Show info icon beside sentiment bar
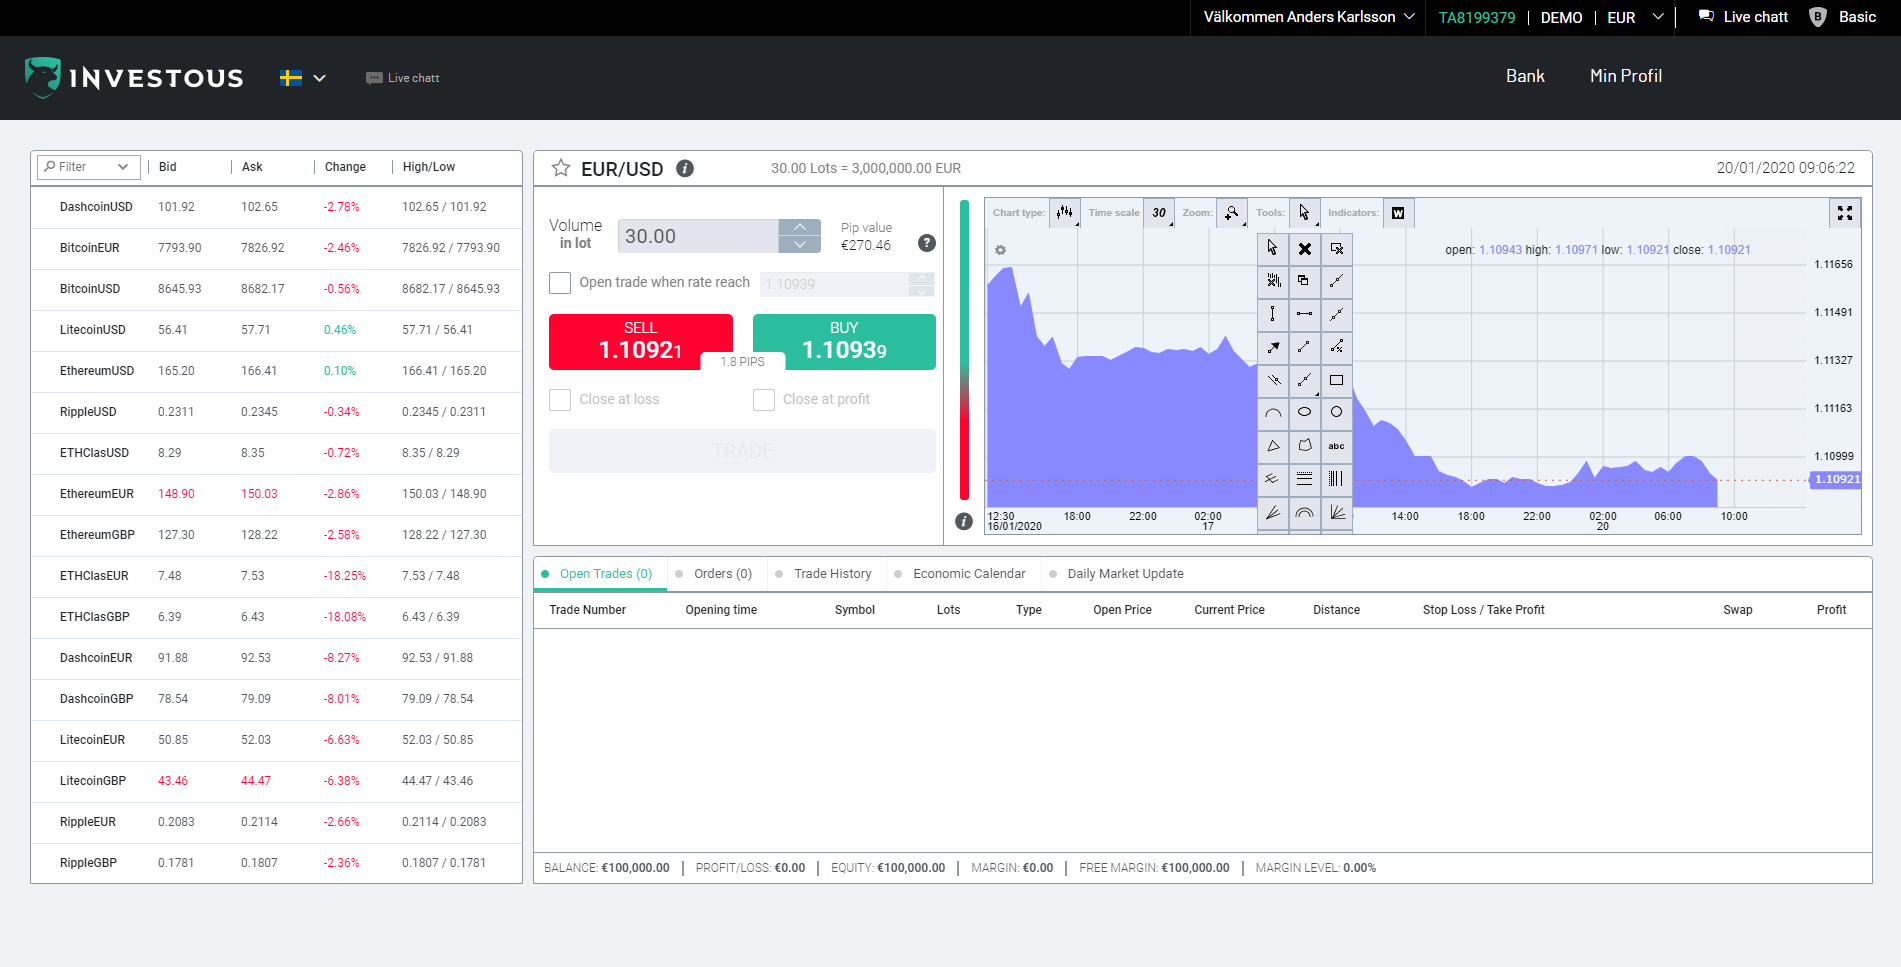 pos(964,521)
